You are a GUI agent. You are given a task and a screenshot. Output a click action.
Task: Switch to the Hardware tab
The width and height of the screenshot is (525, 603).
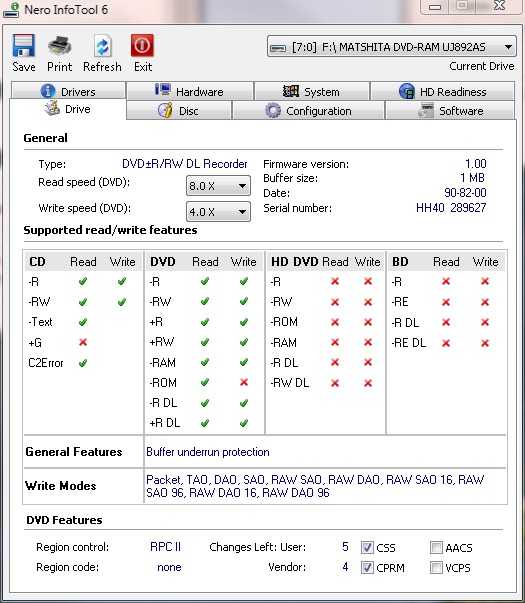pyautogui.click(x=190, y=91)
